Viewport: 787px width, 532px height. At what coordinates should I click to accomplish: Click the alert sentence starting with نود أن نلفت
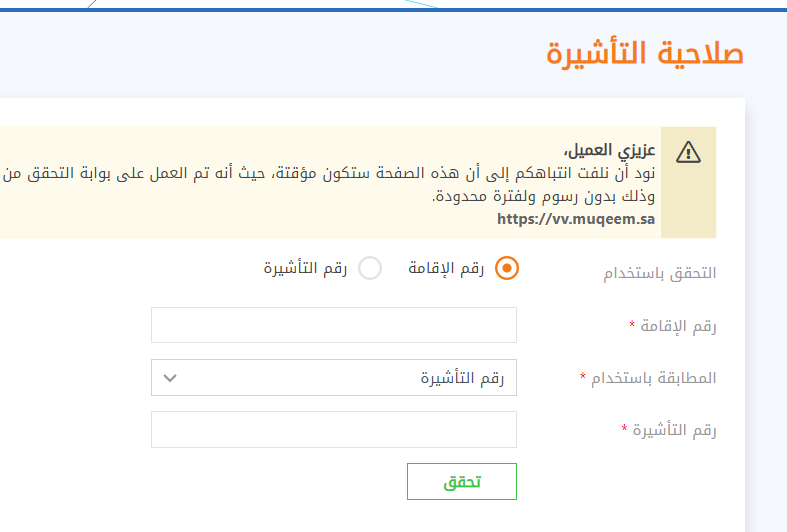(329, 173)
